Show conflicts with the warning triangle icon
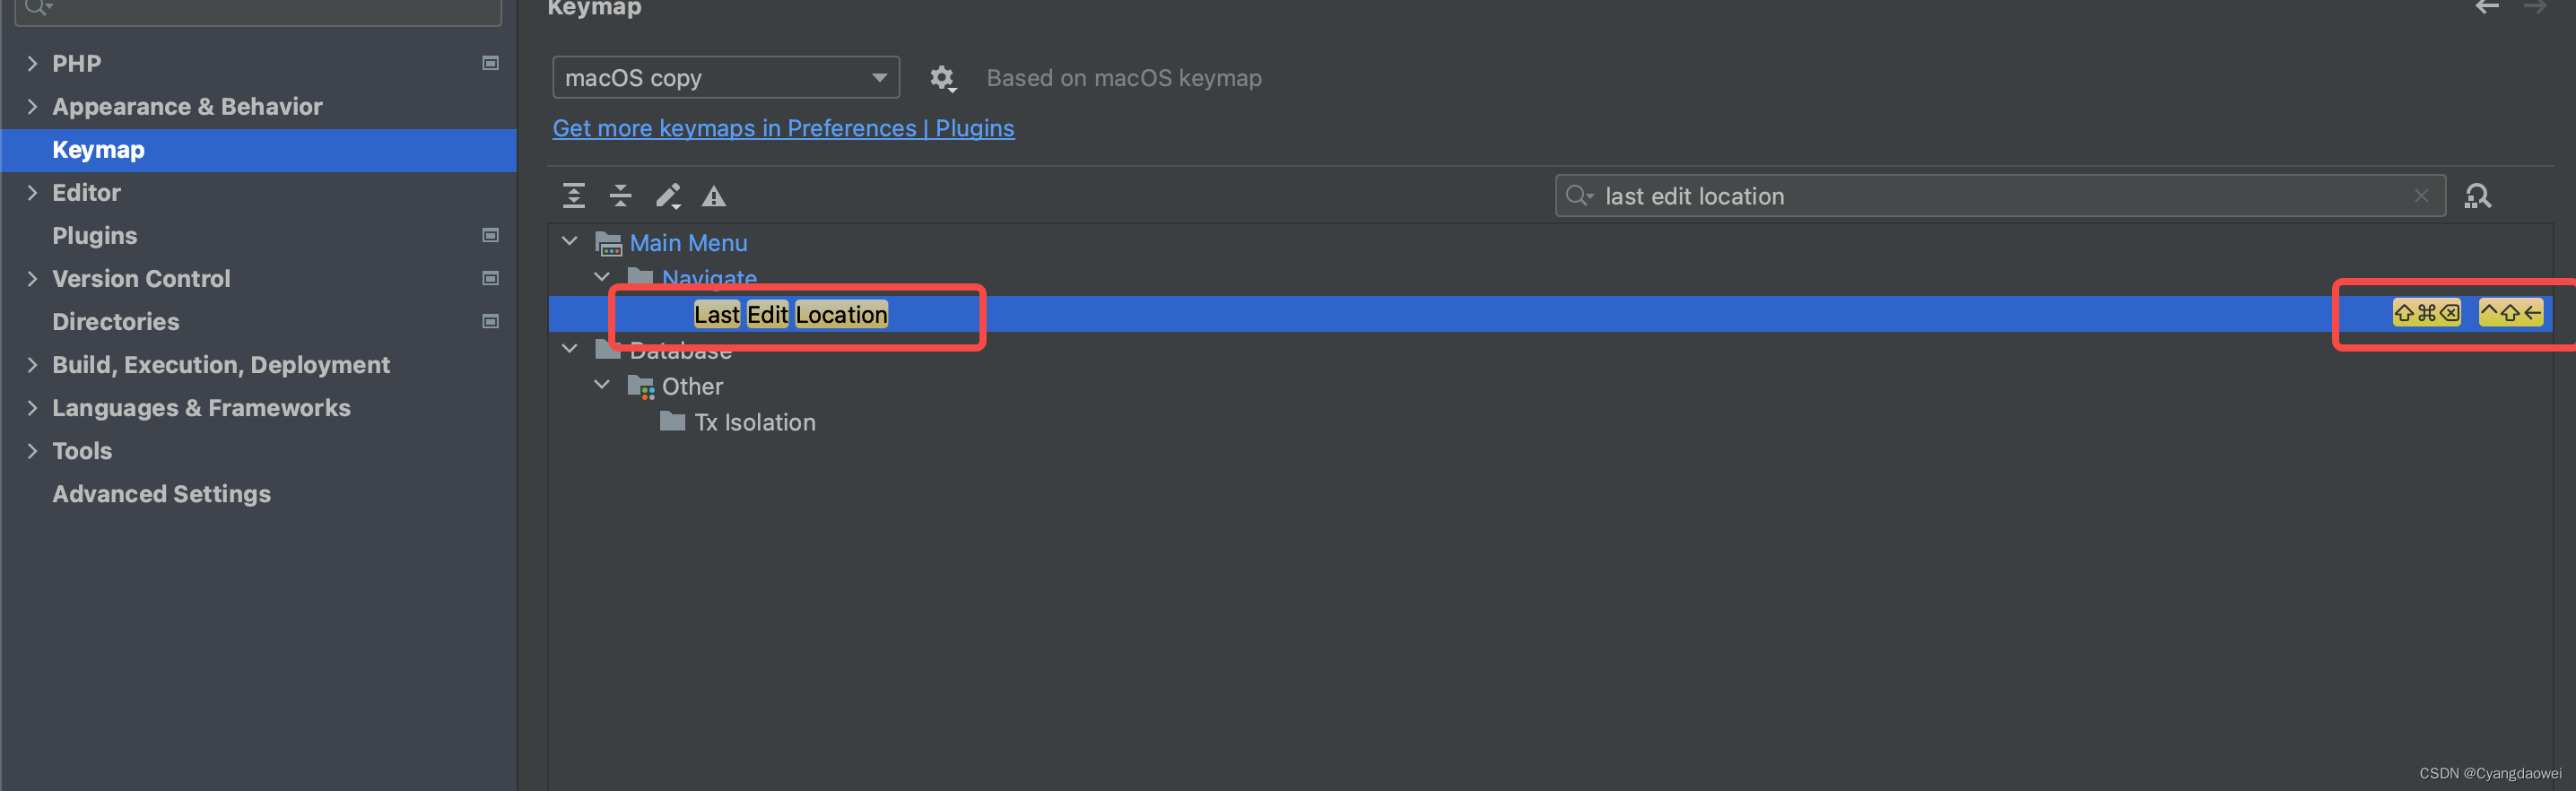Viewport: 2576px width, 791px height. 713,196
